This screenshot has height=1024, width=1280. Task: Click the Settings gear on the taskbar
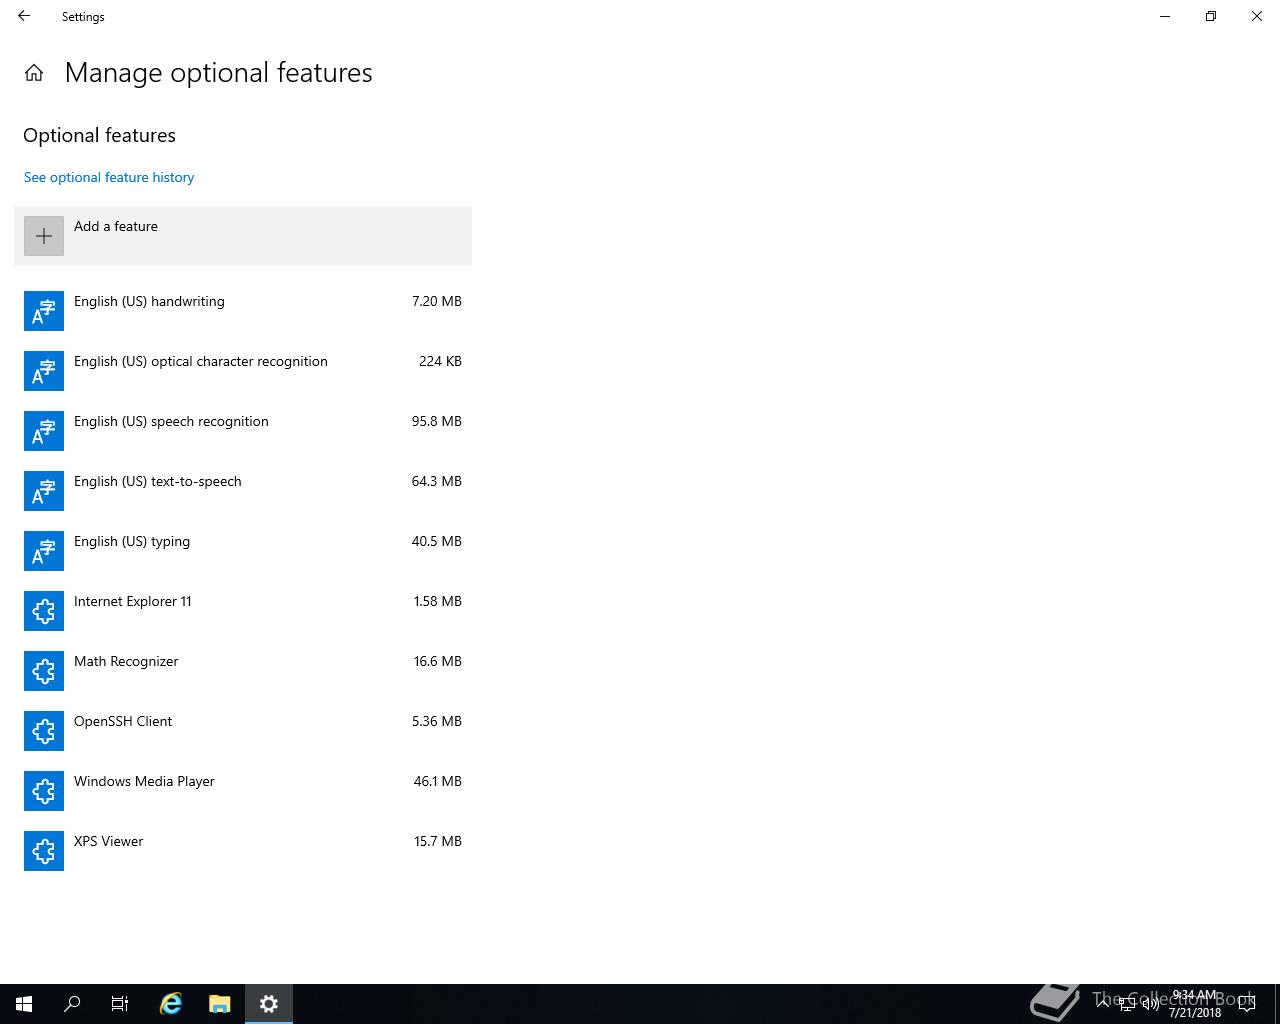(268, 1004)
